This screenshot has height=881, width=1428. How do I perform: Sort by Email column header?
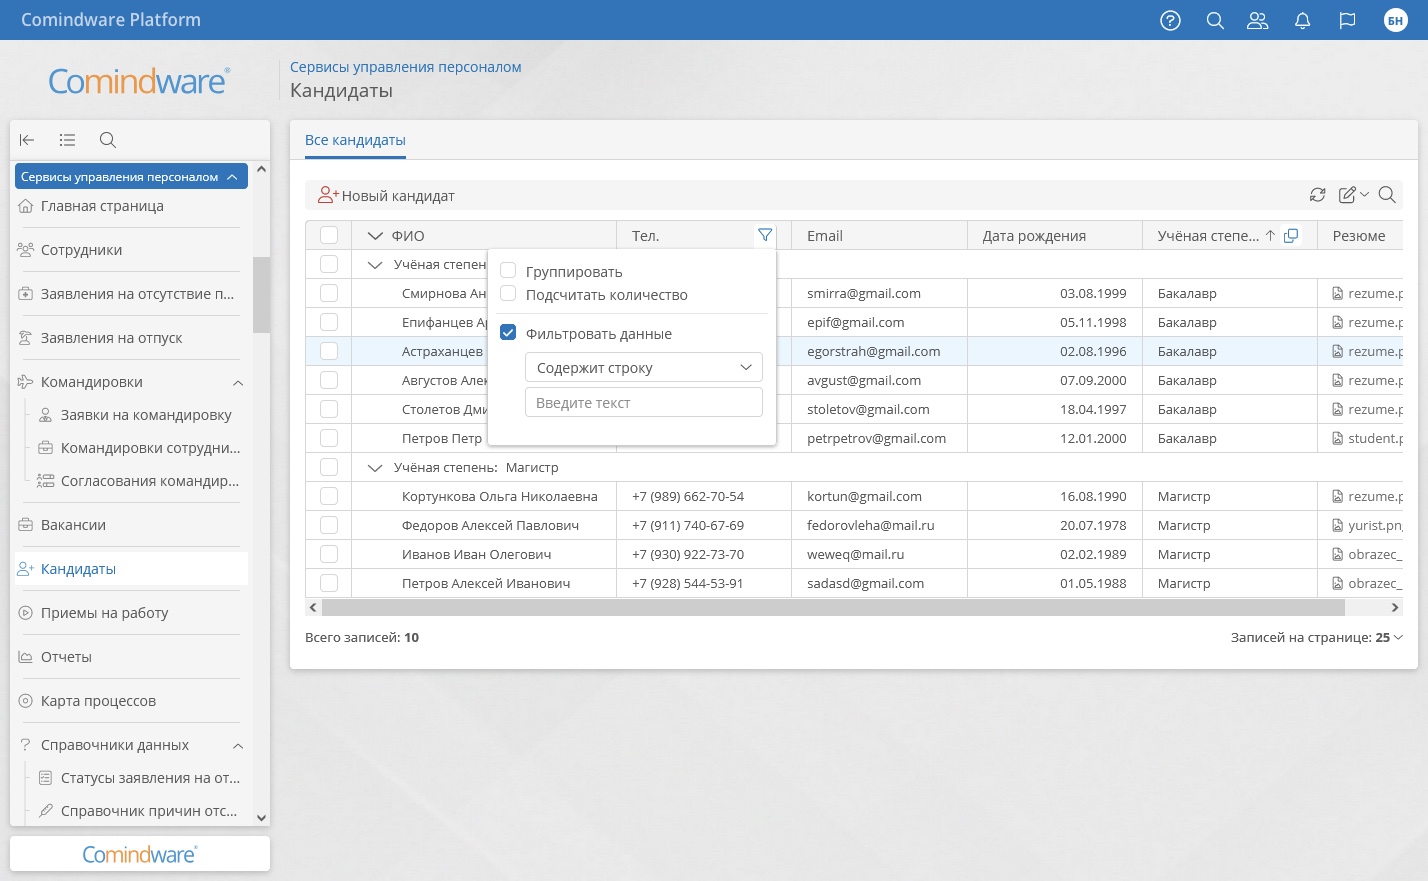point(825,236)
